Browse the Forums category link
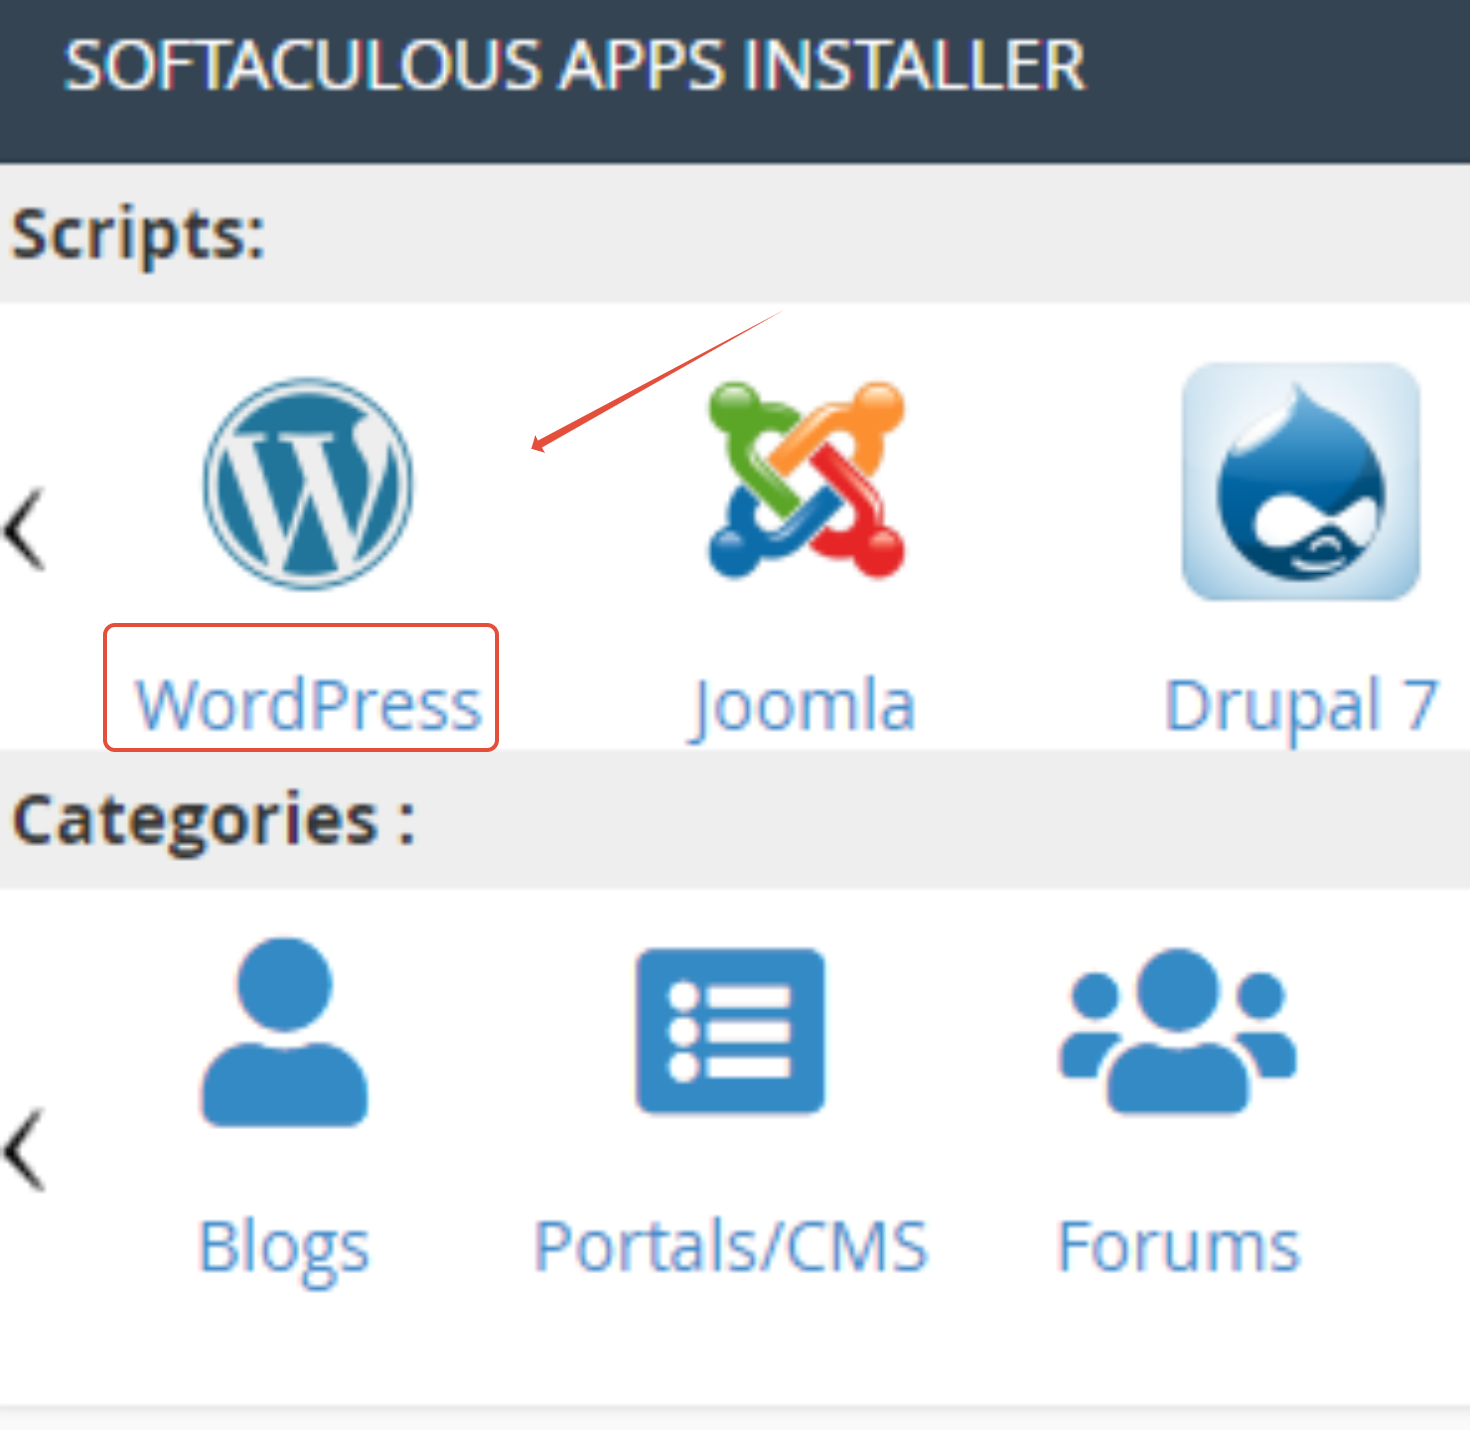 (x=1179, y=1246)
